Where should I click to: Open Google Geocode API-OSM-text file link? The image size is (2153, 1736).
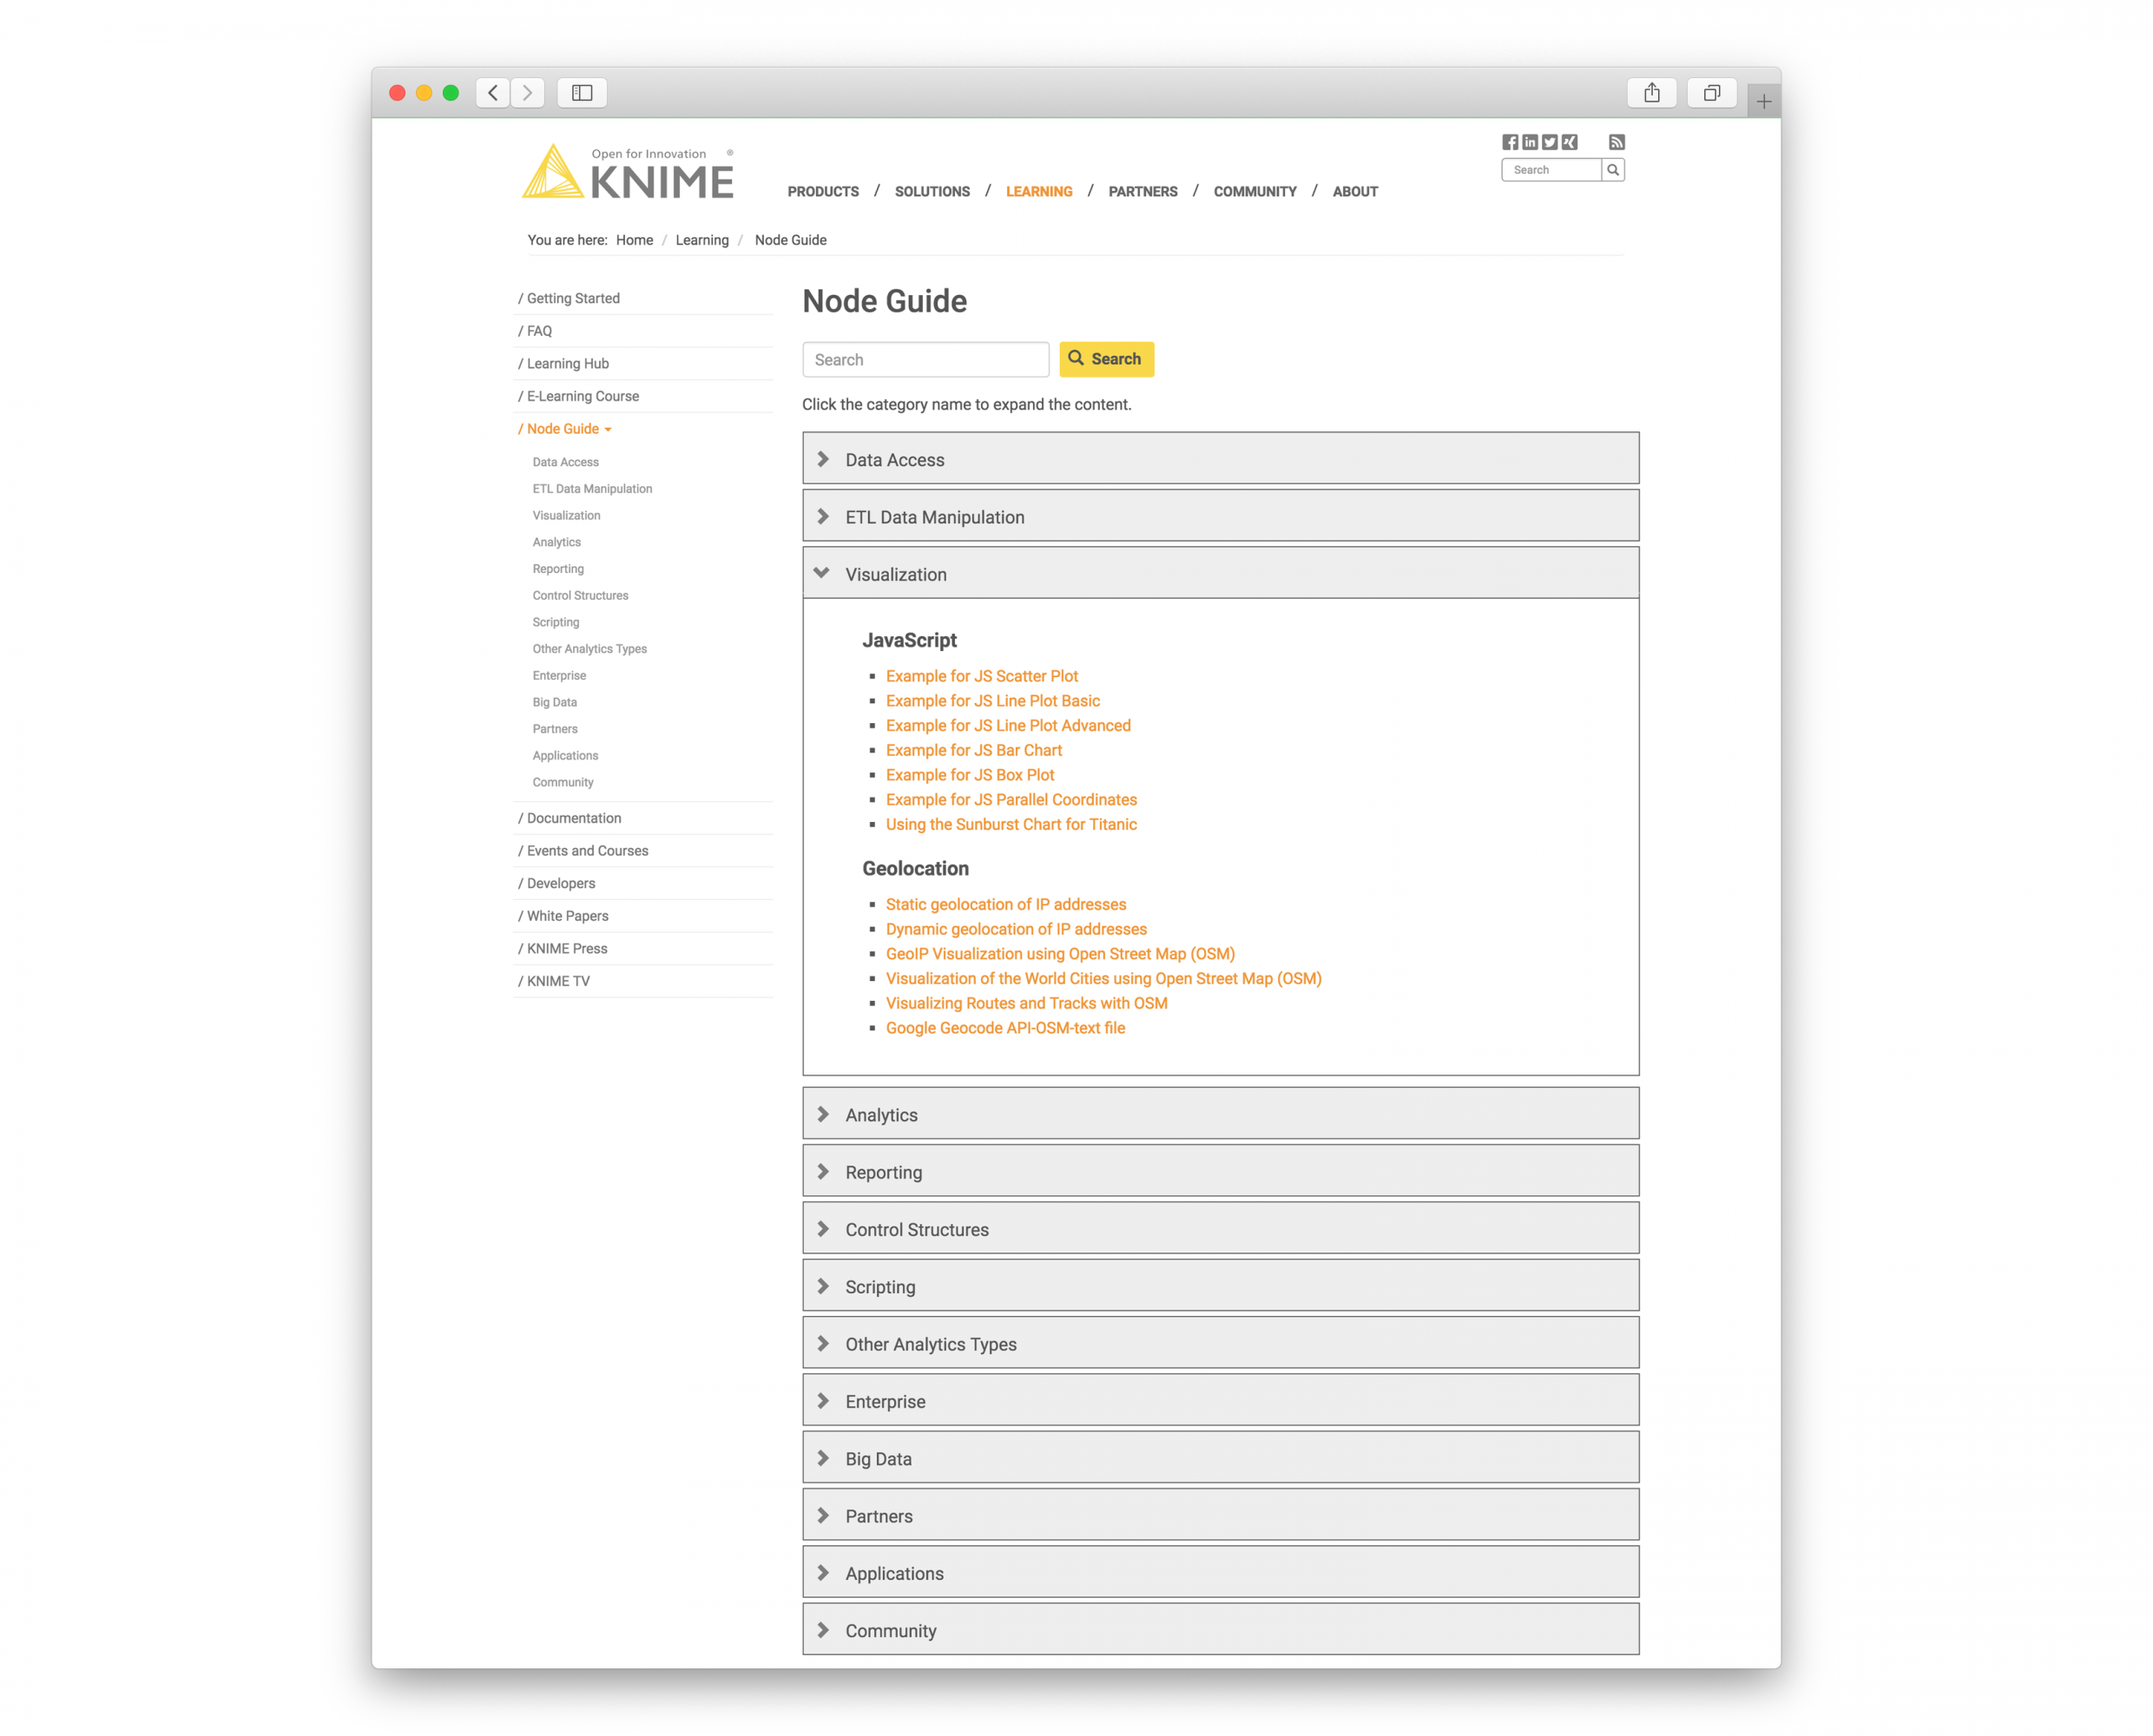[1005, 1028]
